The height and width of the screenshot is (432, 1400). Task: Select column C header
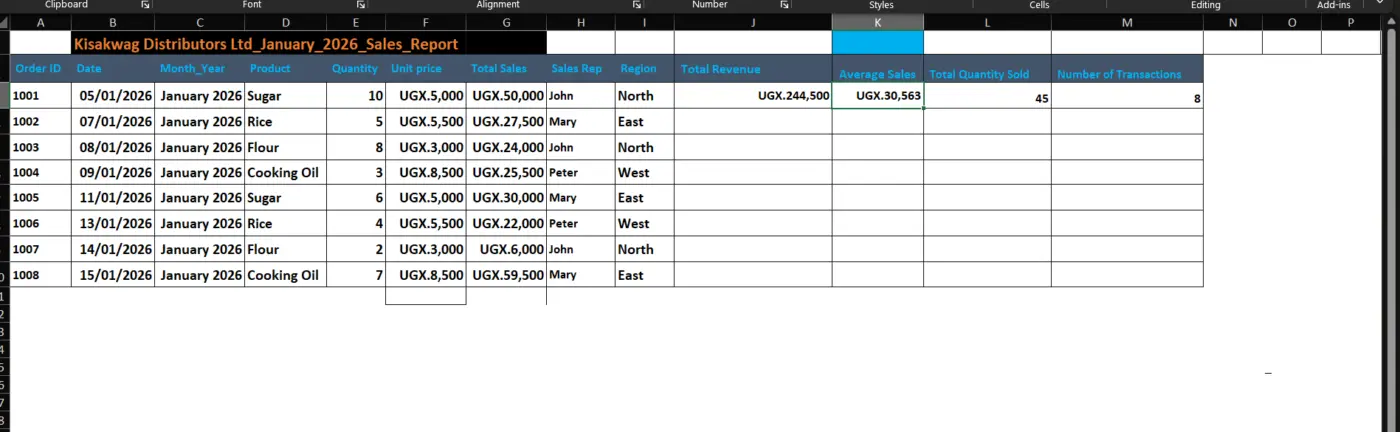tap(200, 22)
